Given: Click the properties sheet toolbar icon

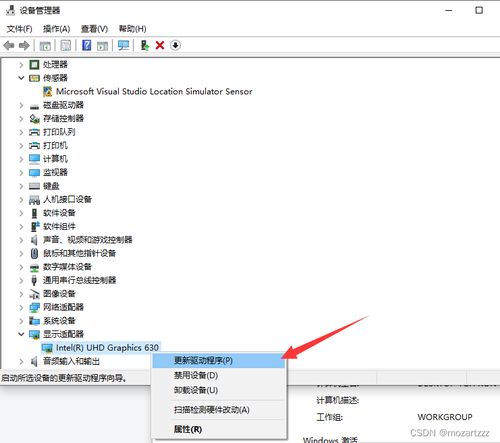Looking at the screenshot, I should click(x=66, y=45).
